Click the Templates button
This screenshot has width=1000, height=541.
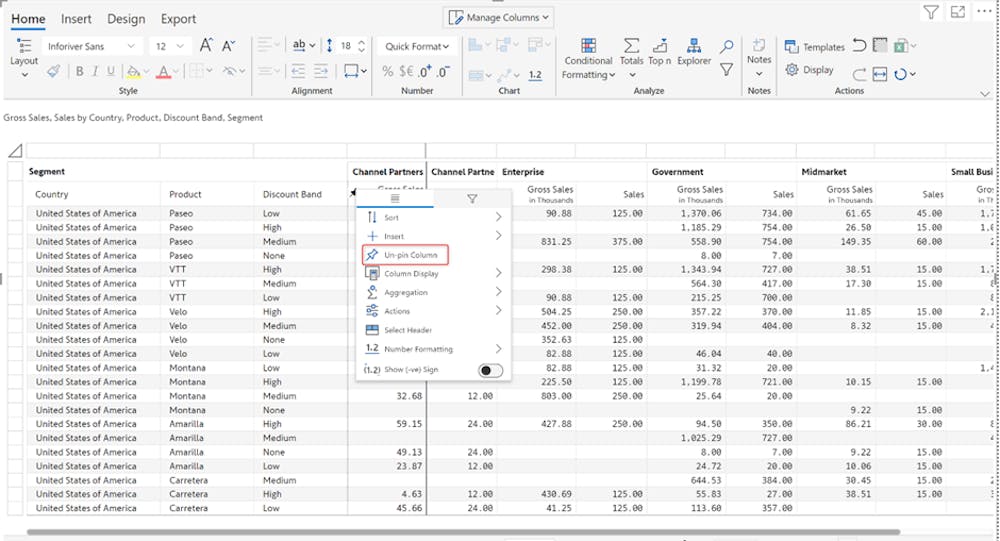815,47
